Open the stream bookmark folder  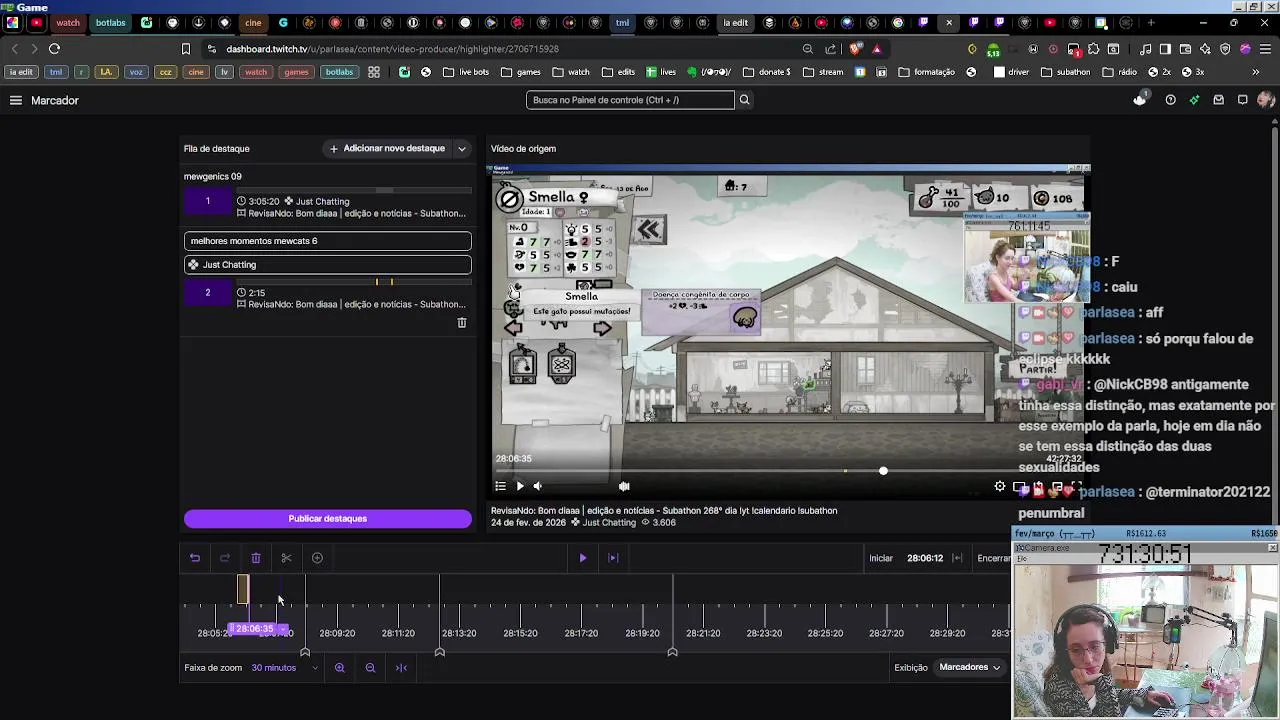[823, 72]
